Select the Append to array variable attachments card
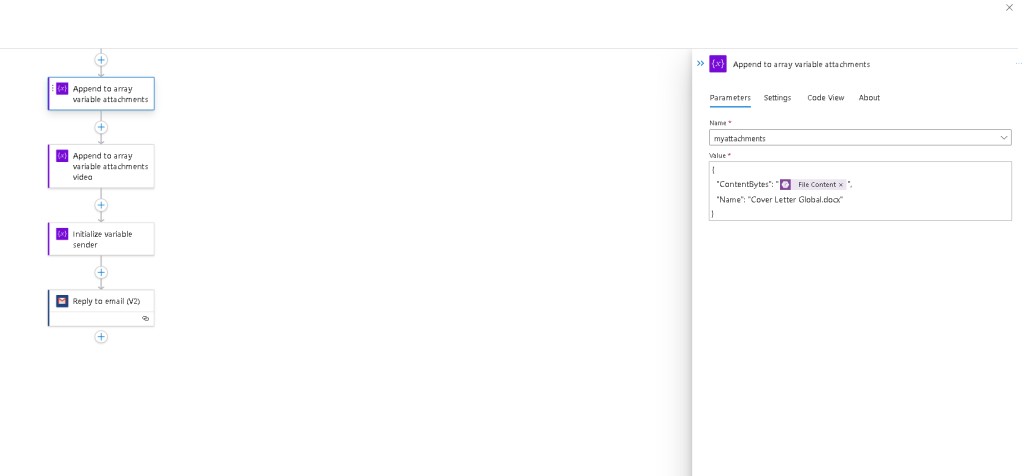 click(x=101, y=93)
